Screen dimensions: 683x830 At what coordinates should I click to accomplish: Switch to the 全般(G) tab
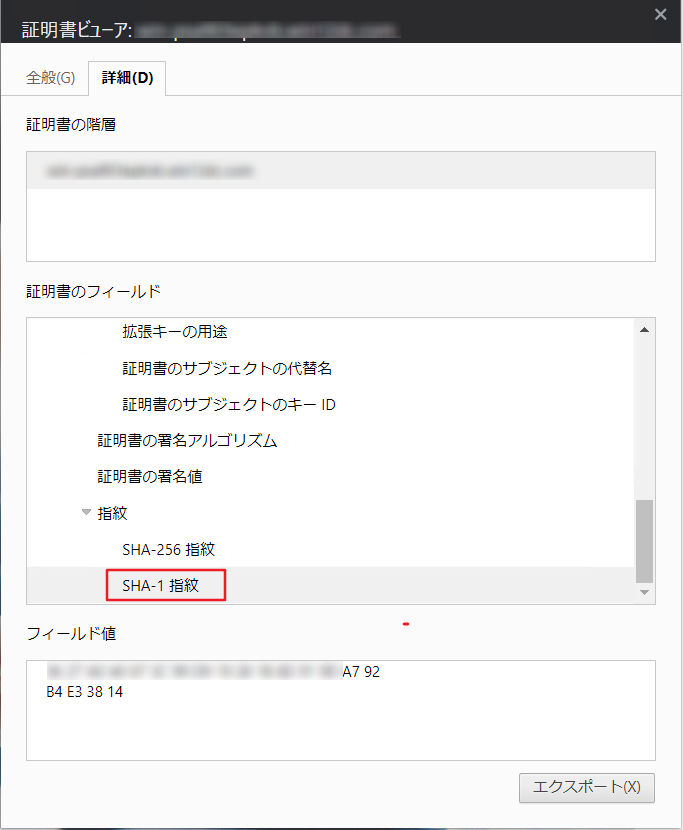[50, 78]
